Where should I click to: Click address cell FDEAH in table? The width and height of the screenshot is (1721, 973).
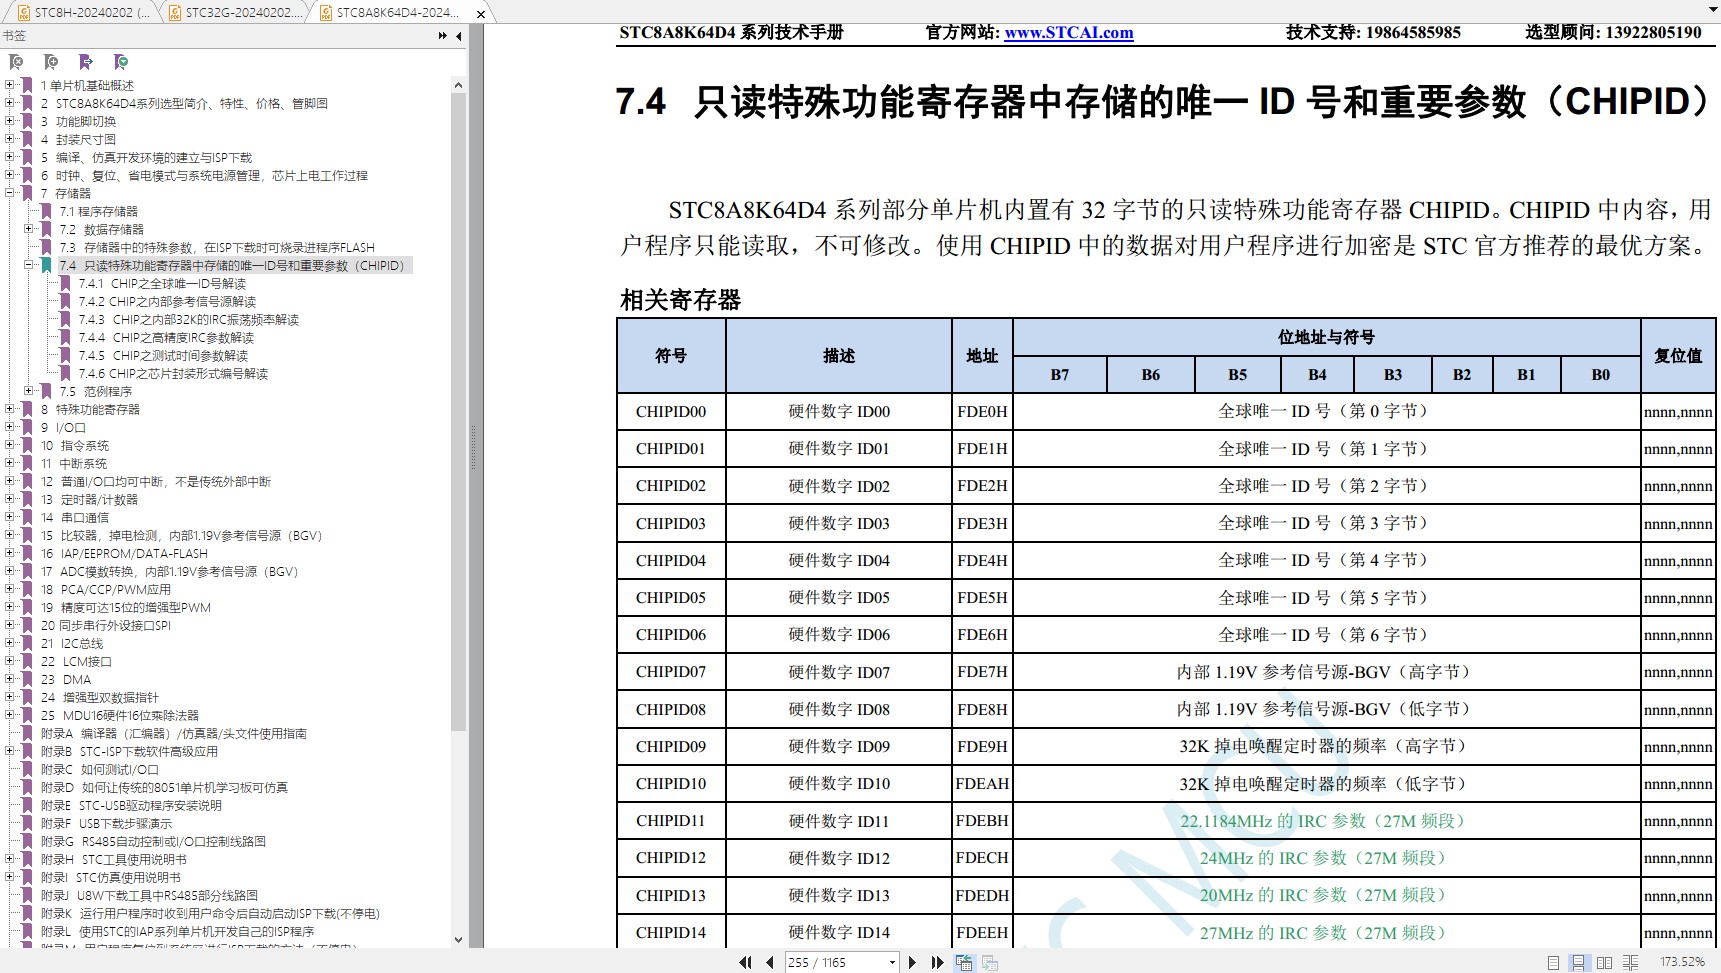[982, 784]
